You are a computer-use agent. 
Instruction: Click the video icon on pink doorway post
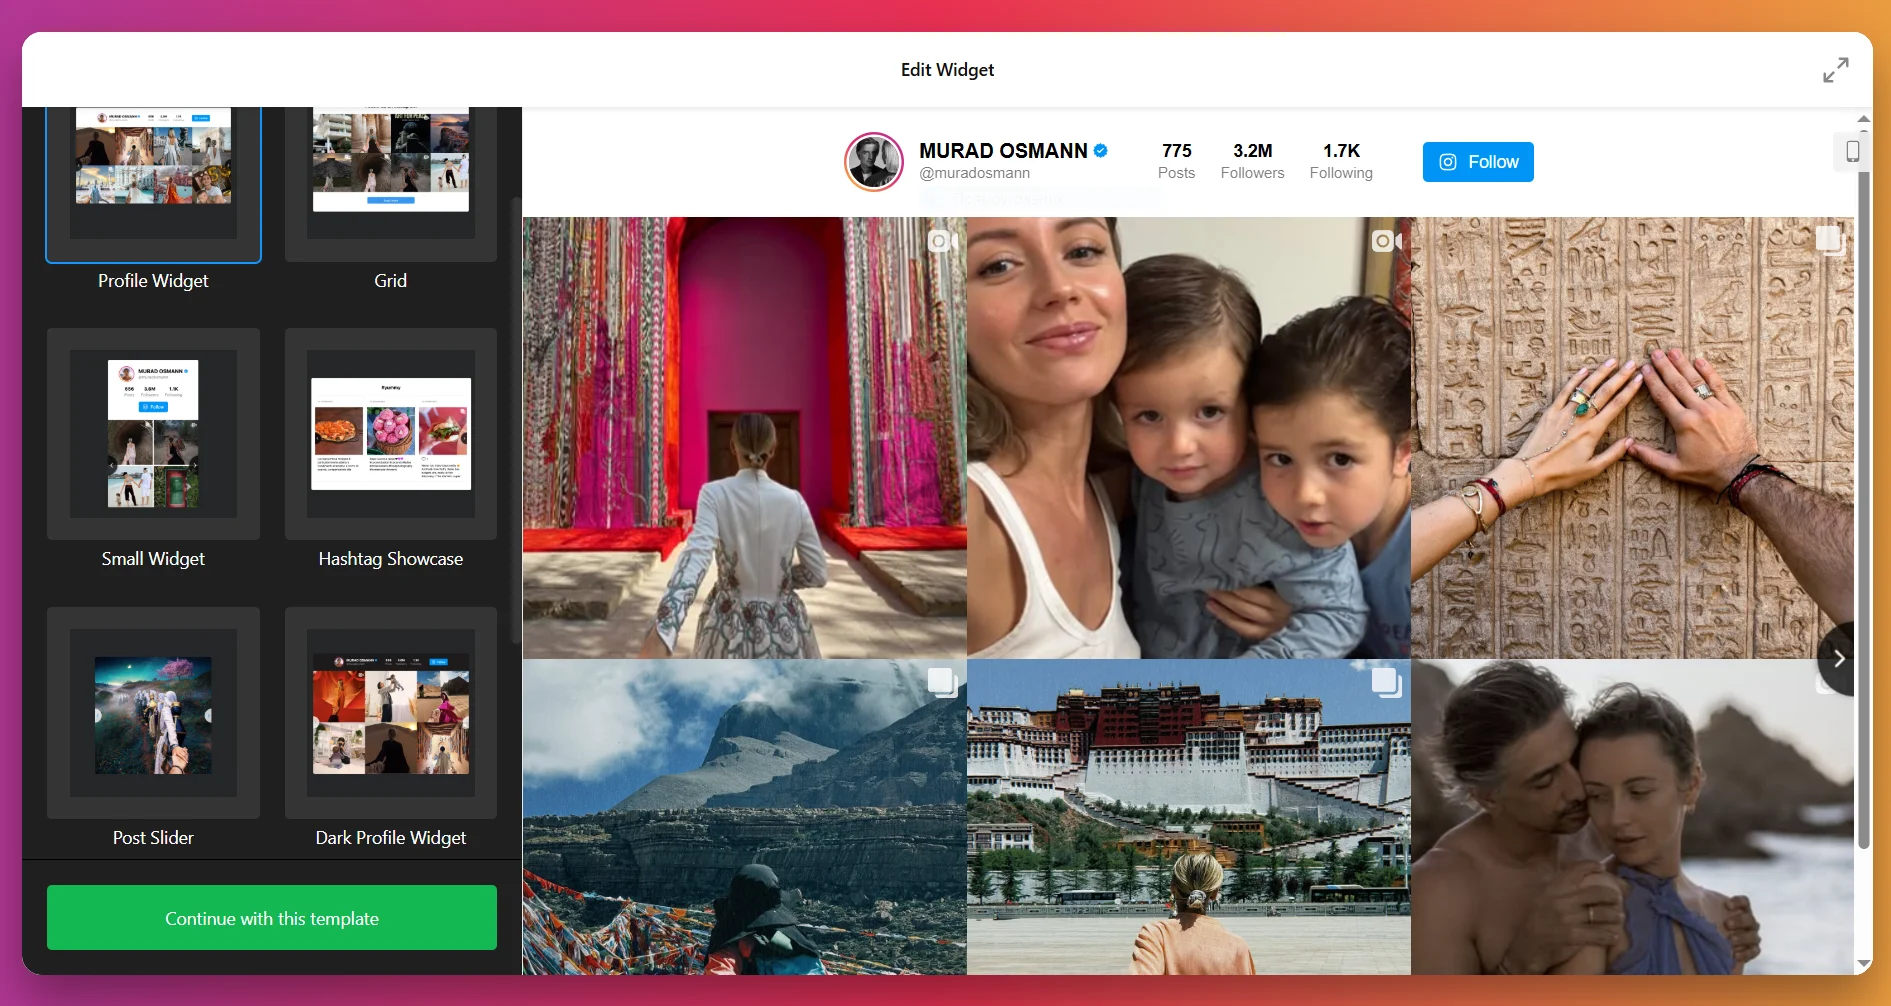(x=941, y=241)
